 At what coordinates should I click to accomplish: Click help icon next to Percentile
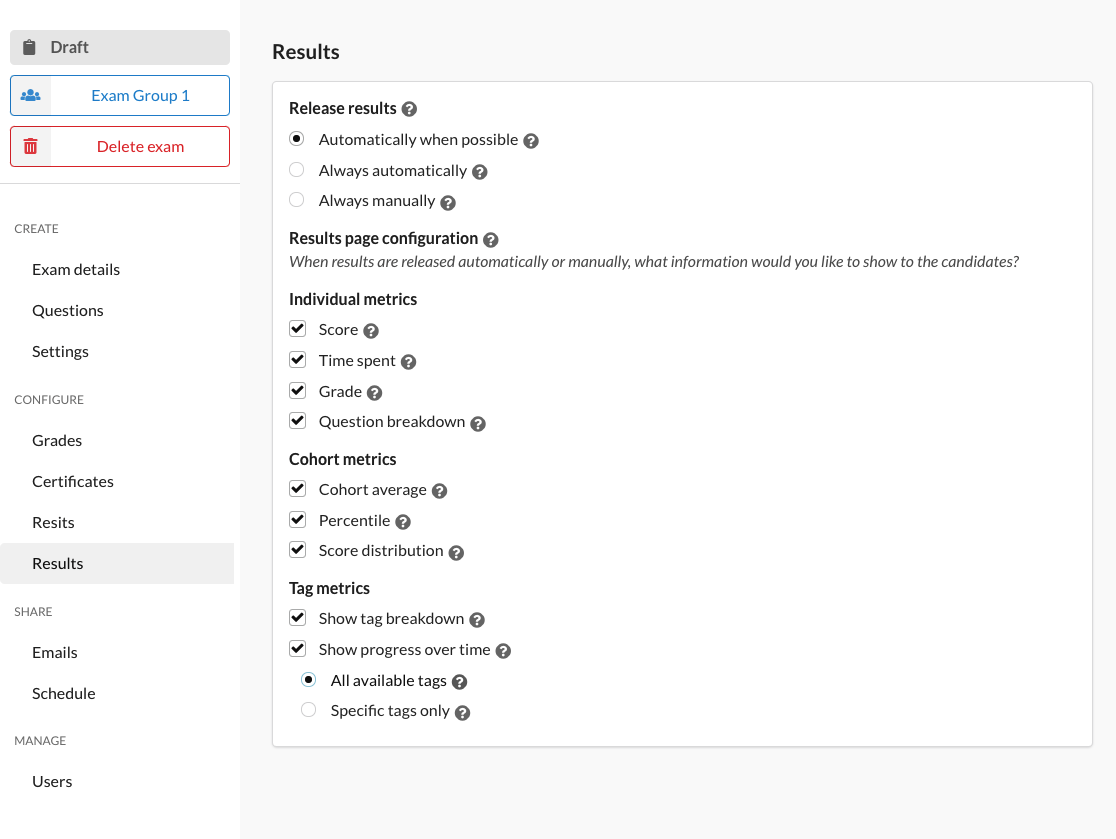point(403,522)
